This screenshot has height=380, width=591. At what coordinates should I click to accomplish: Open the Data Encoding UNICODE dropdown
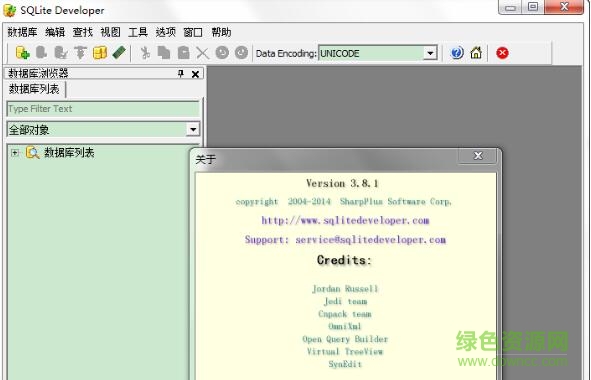[x=430, y=54]
